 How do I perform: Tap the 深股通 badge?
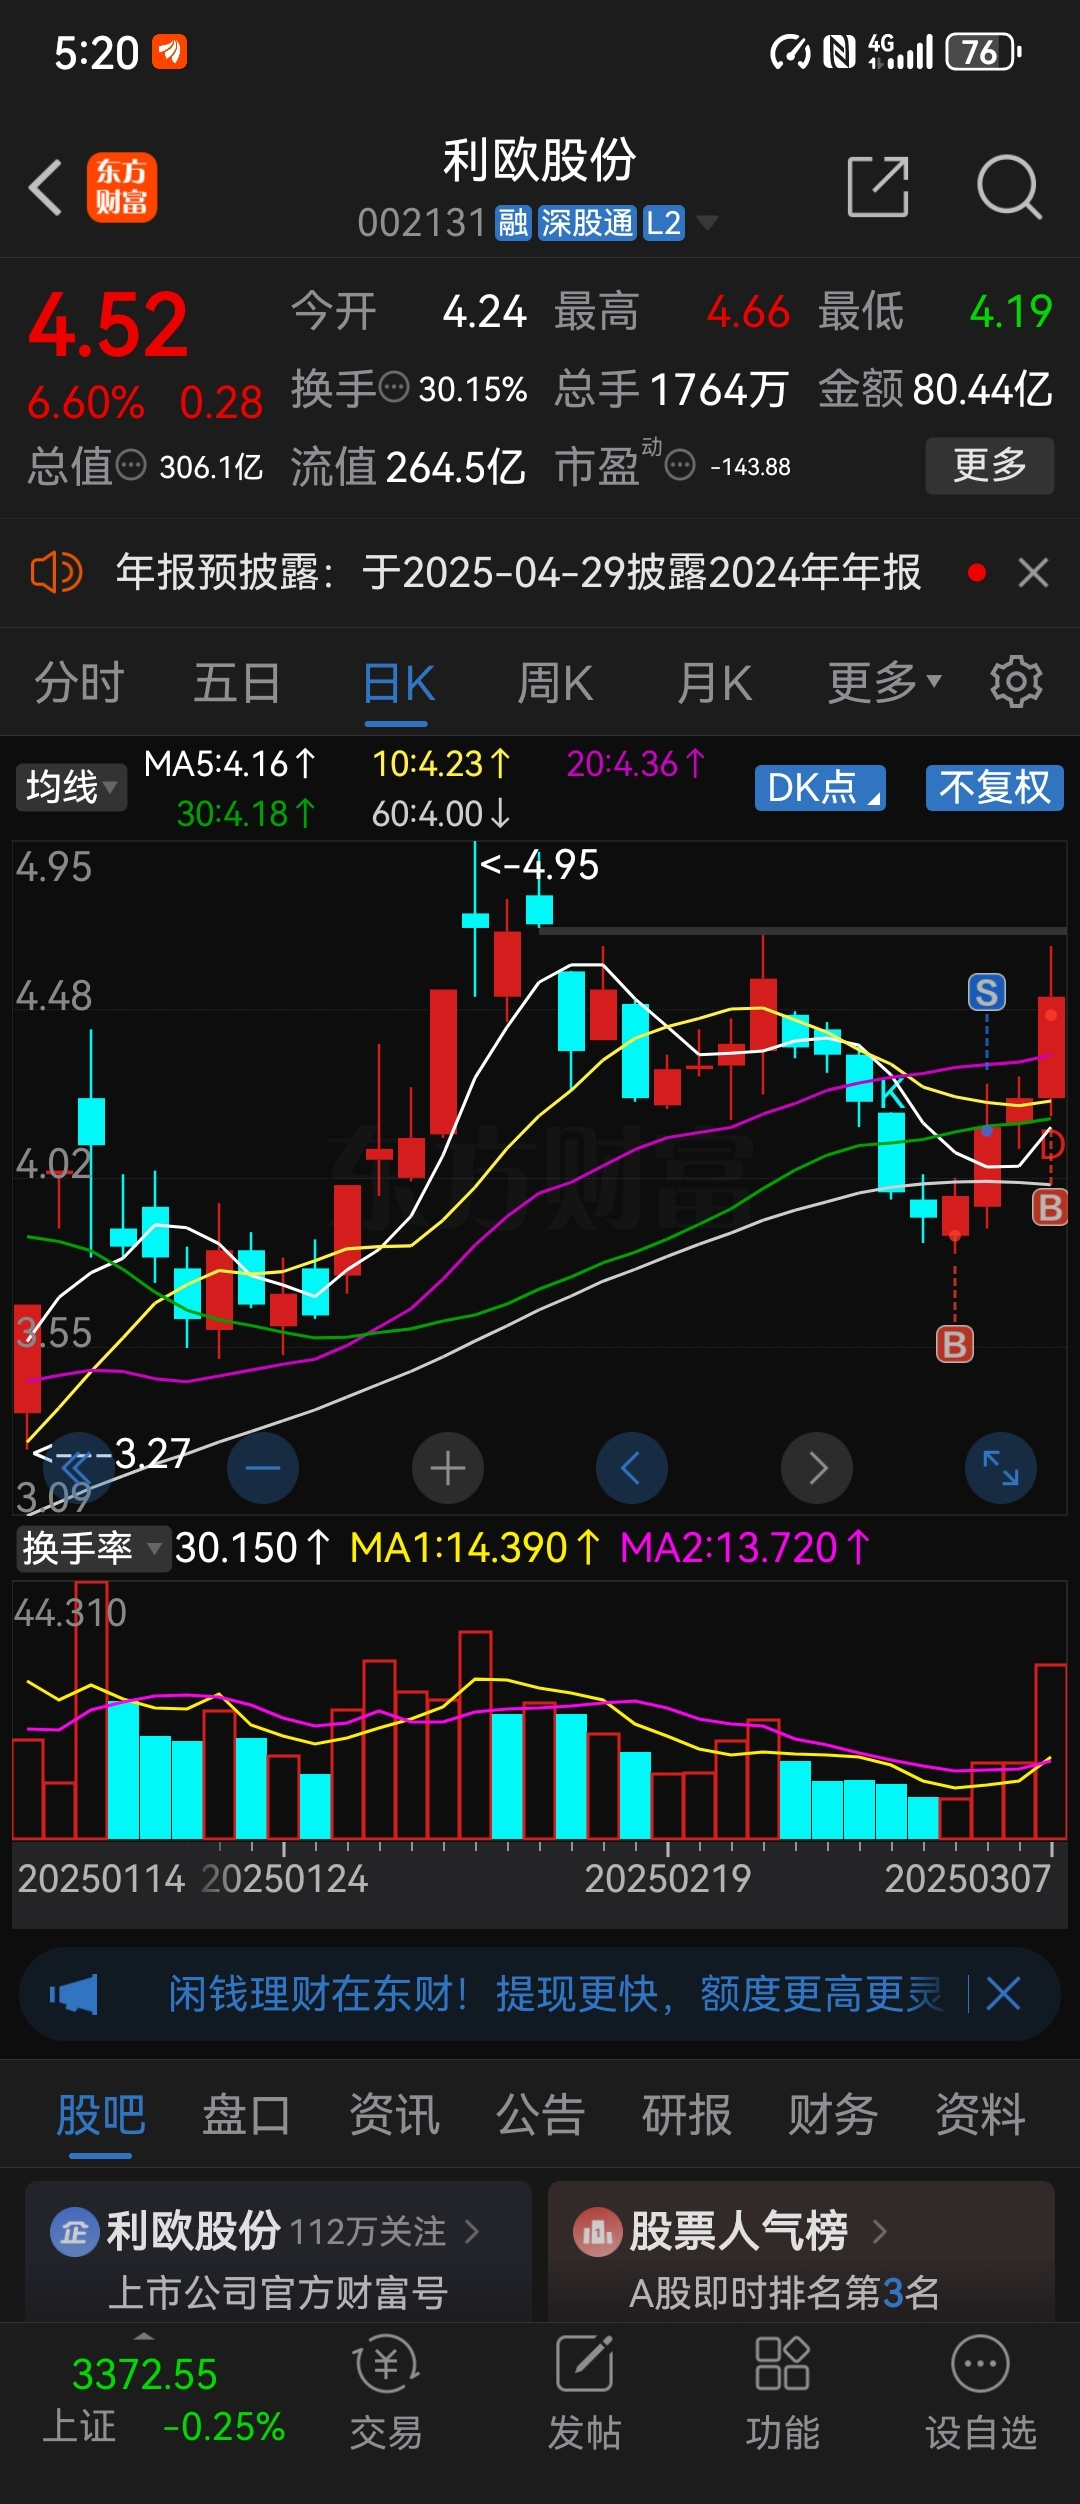[587, 222]
